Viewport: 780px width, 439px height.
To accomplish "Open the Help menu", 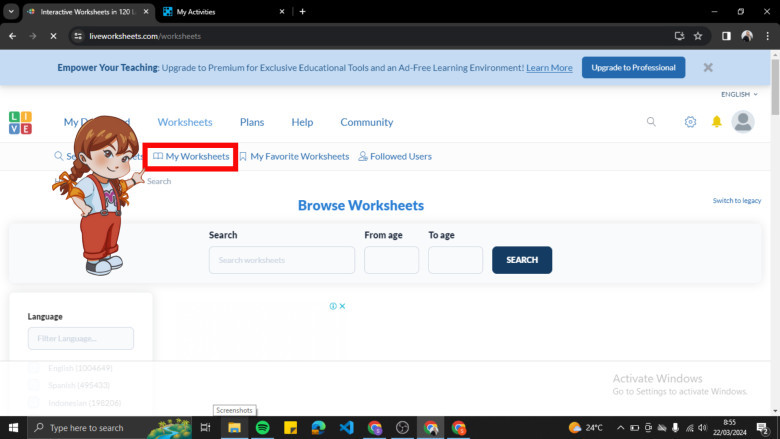I will pyautogui.click(x=302, y=122).
